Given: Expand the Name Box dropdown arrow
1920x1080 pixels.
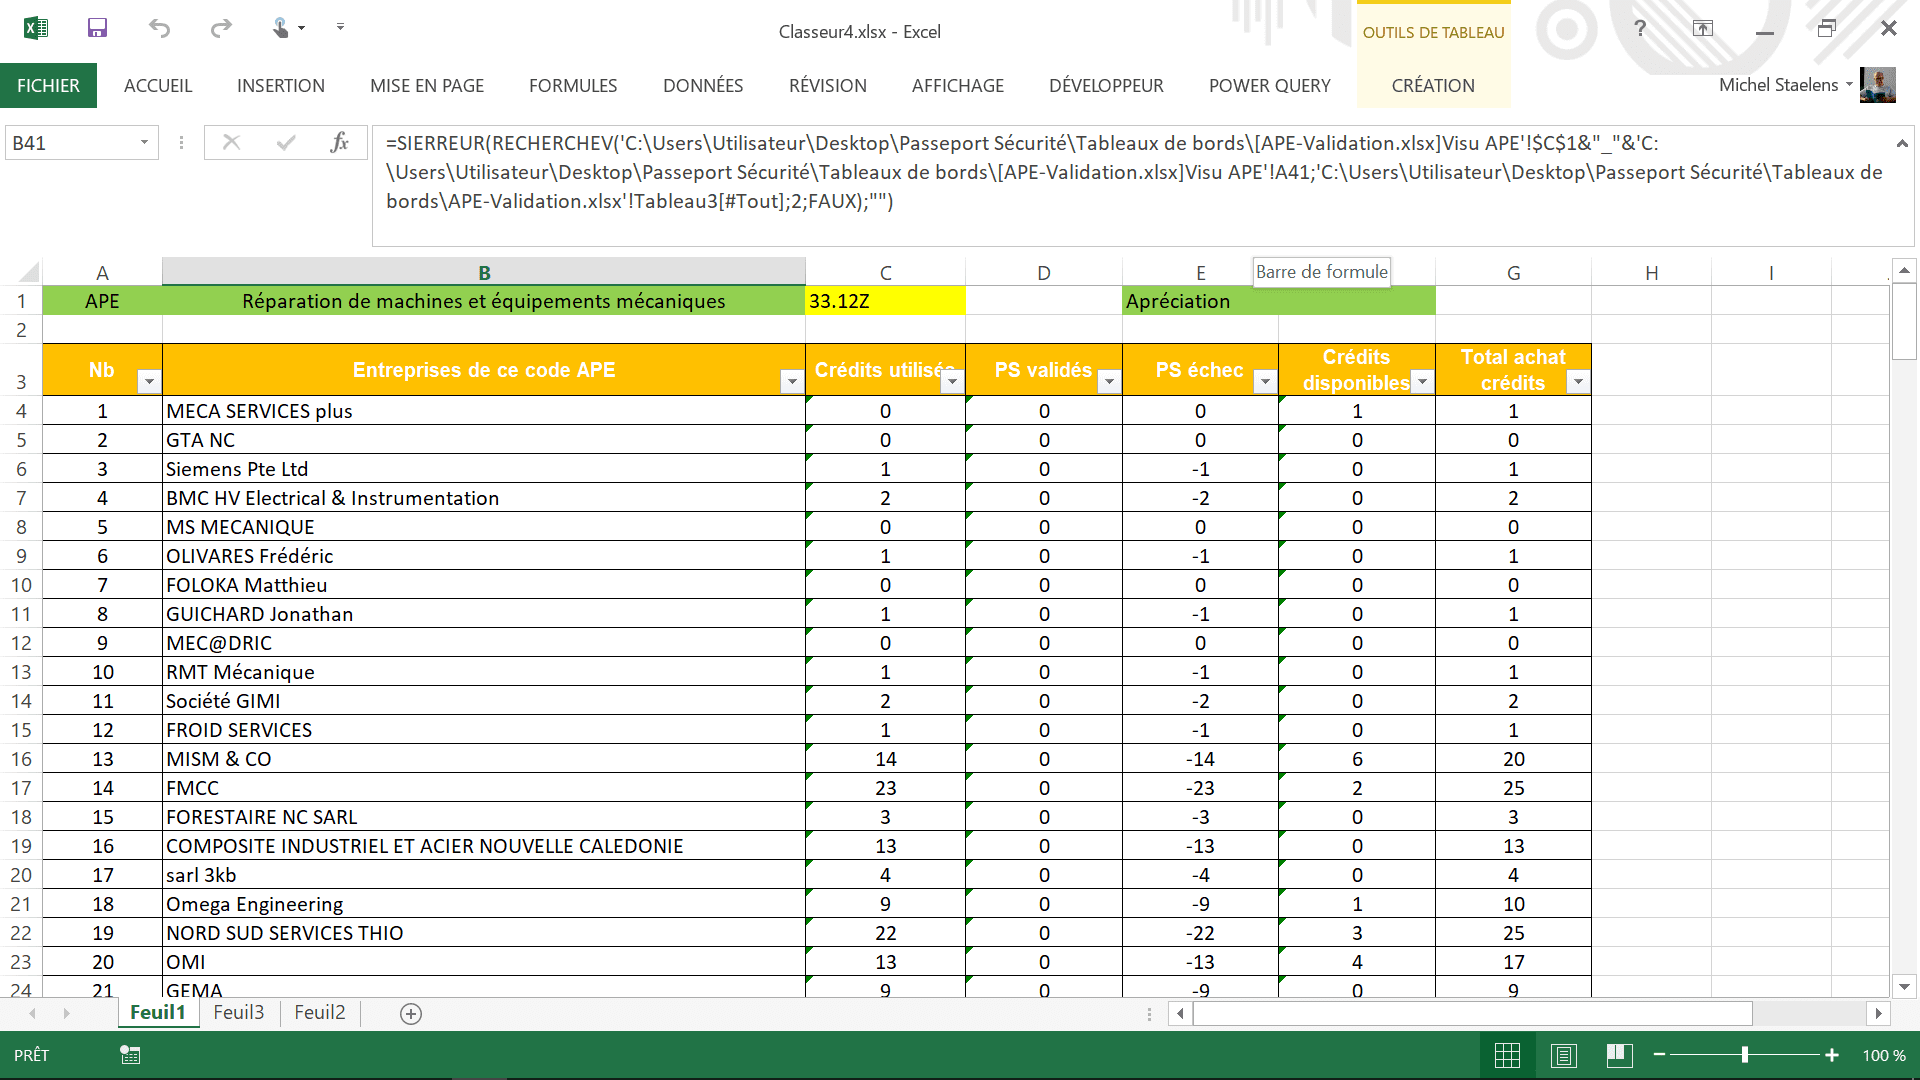Looking at the screenshot, I should 144,143.
